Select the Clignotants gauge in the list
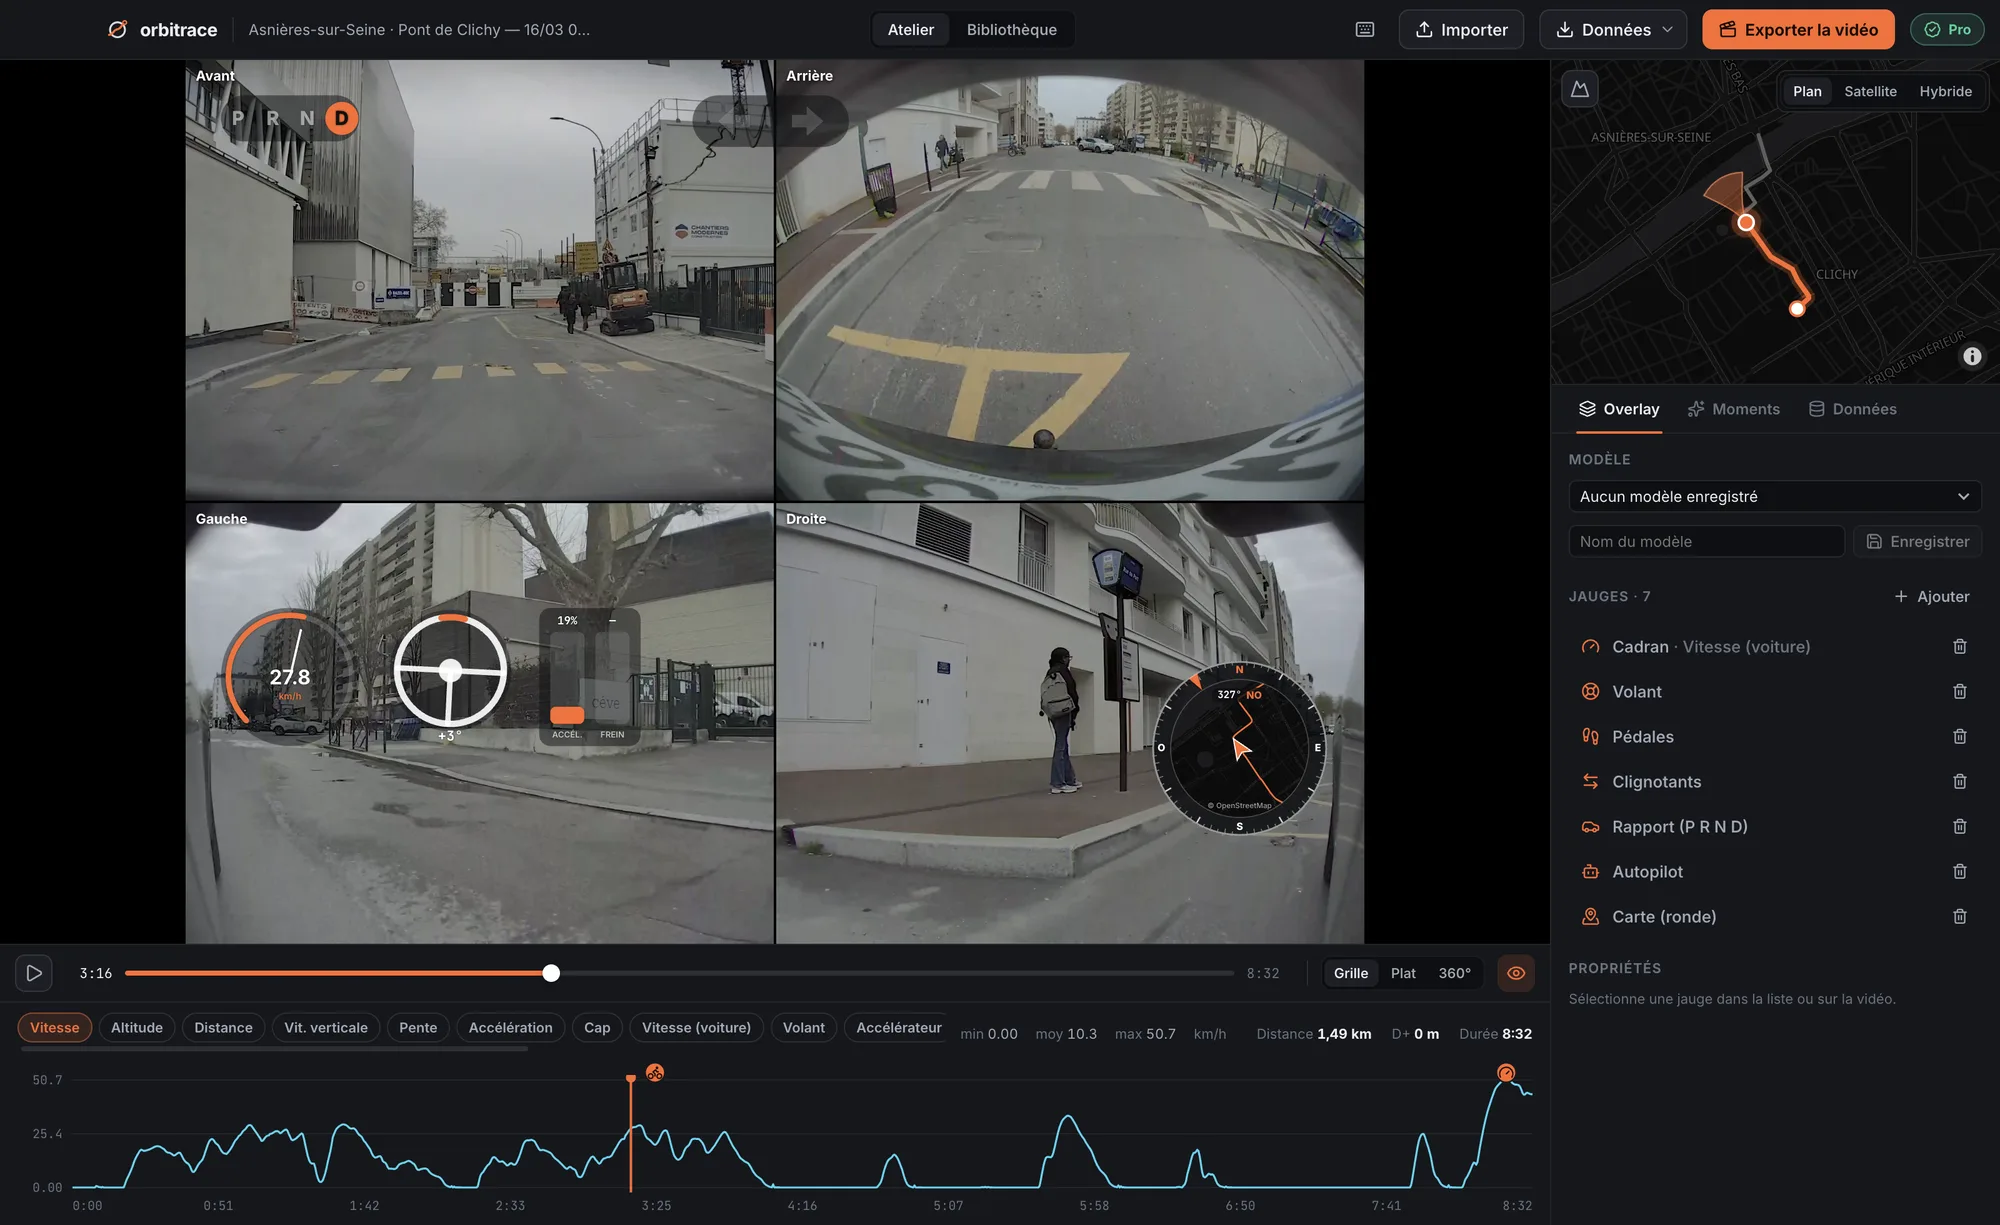Image resolution: width=2000 pixels, height=1225 pixels. coord(1775,782)
